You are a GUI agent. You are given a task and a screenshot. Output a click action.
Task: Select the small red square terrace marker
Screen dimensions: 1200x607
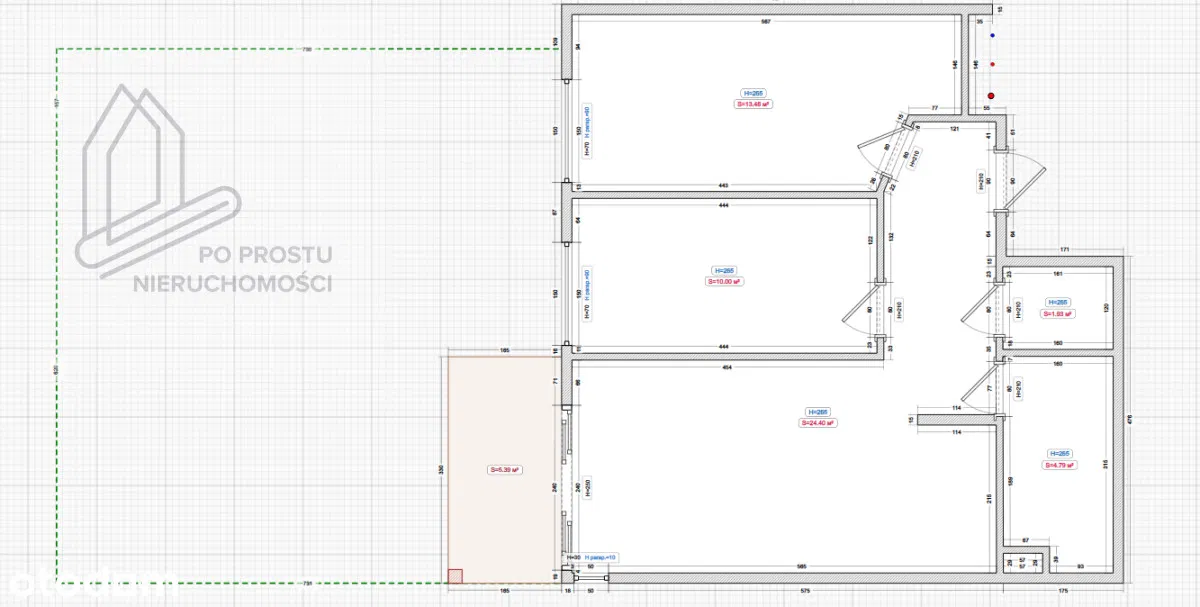click(455, 575)
